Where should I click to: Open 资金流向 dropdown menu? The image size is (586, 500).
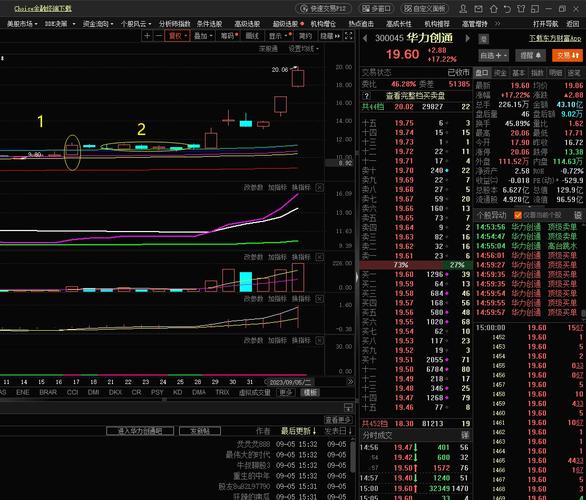coord(98,24)
